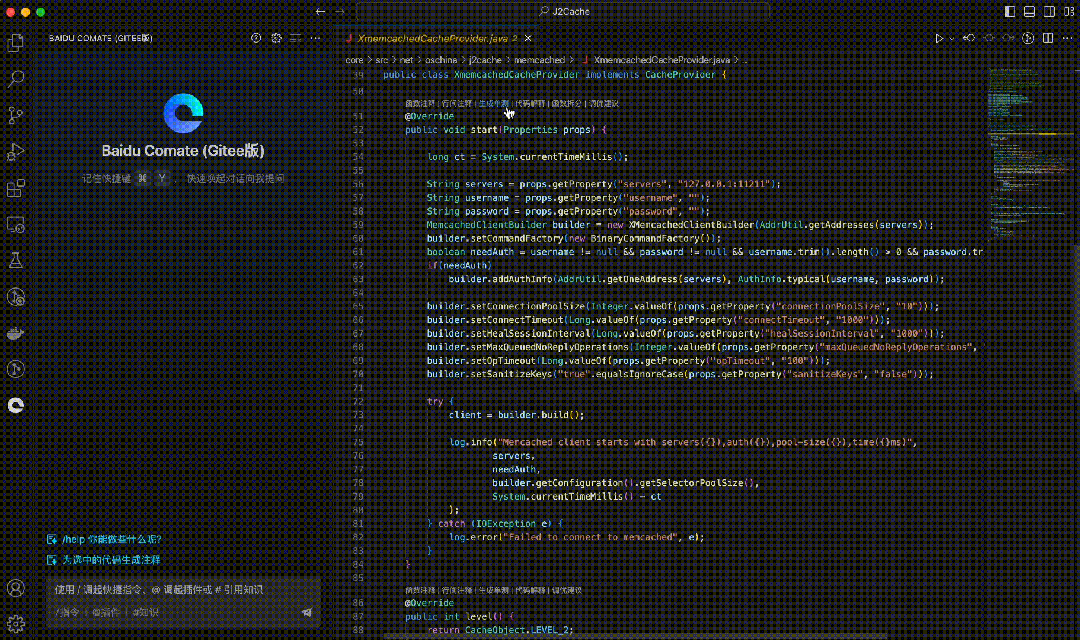Open the J2Cache command center search

[563, 12]
